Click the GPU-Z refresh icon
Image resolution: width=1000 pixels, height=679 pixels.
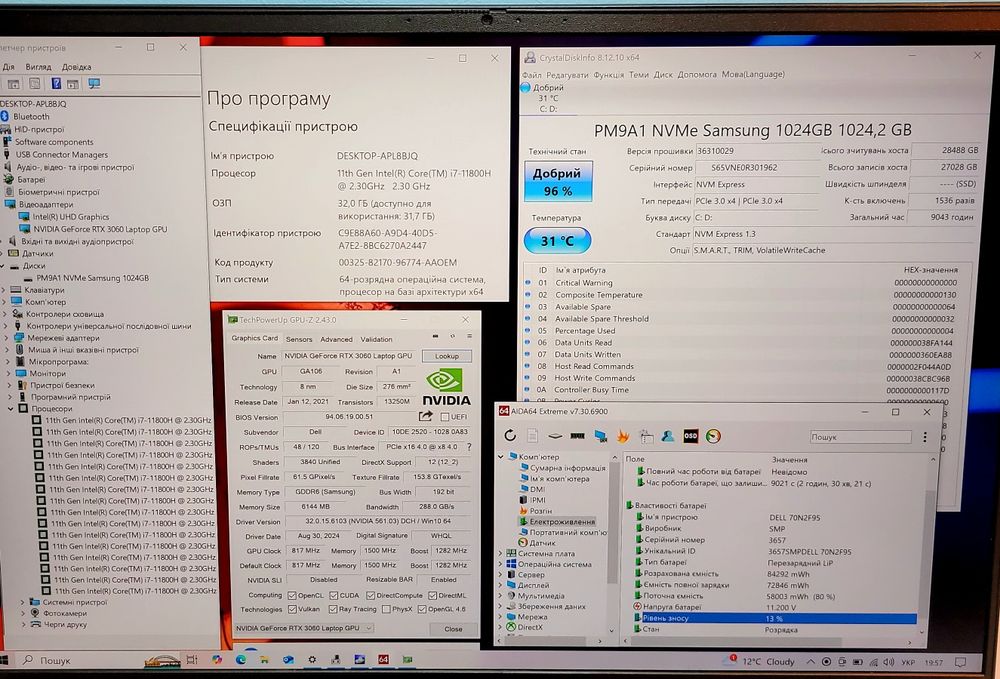click(453, 336)
